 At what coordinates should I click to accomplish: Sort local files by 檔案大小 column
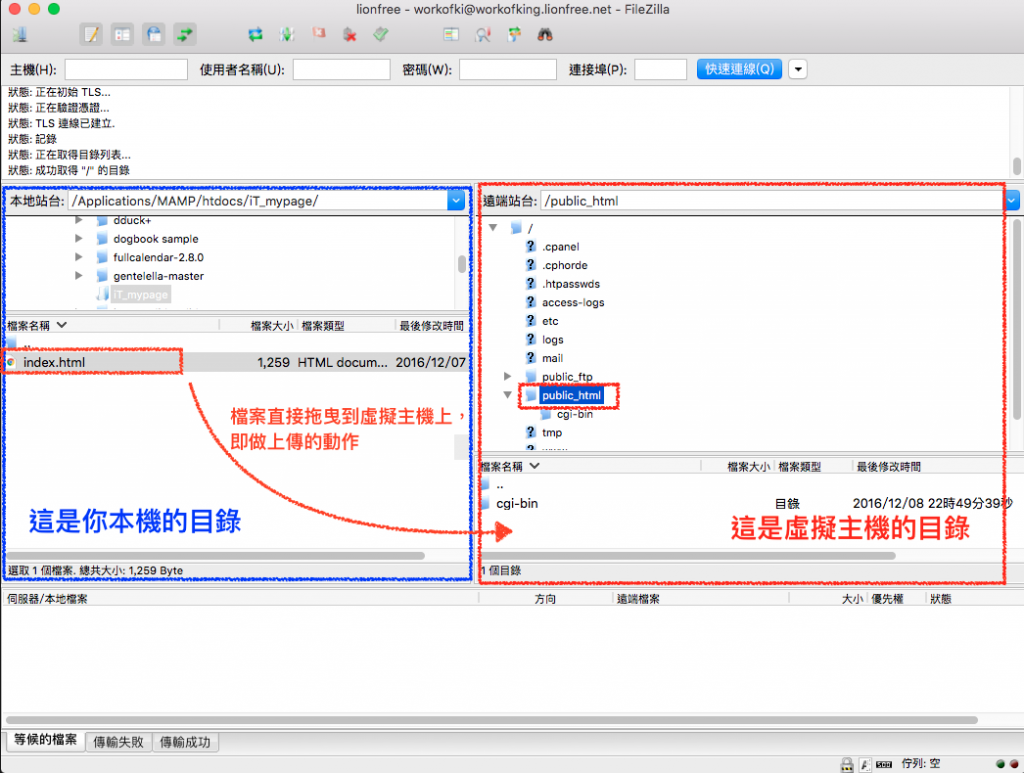(259, 325)
